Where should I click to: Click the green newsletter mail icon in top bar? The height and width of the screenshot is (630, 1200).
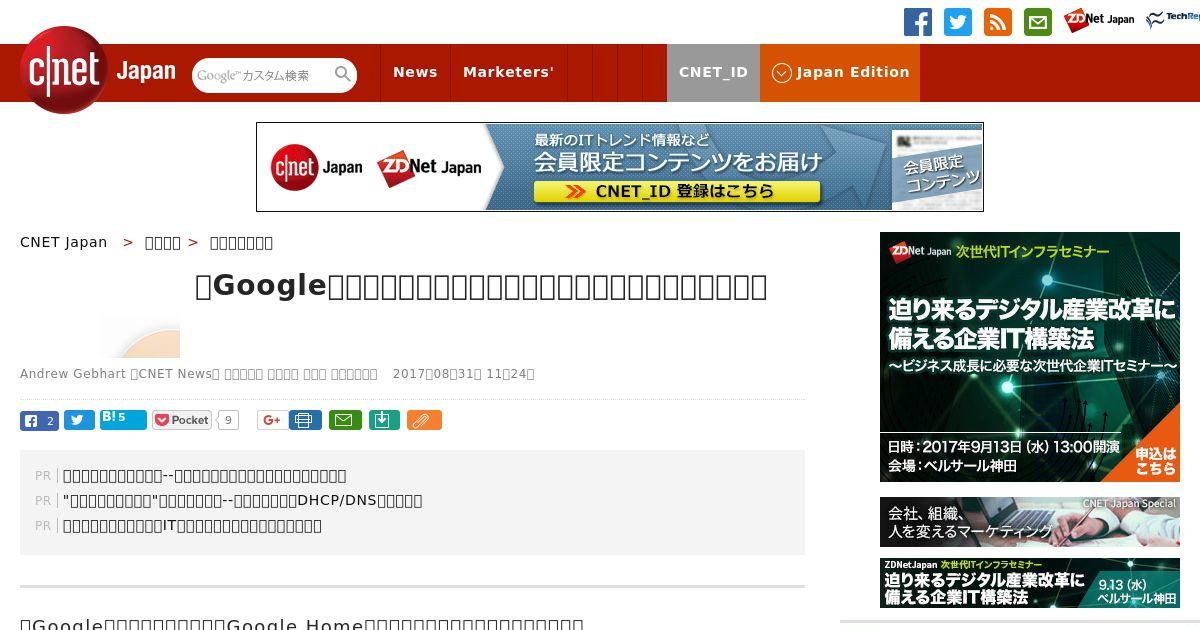(x=1038, y=22)
